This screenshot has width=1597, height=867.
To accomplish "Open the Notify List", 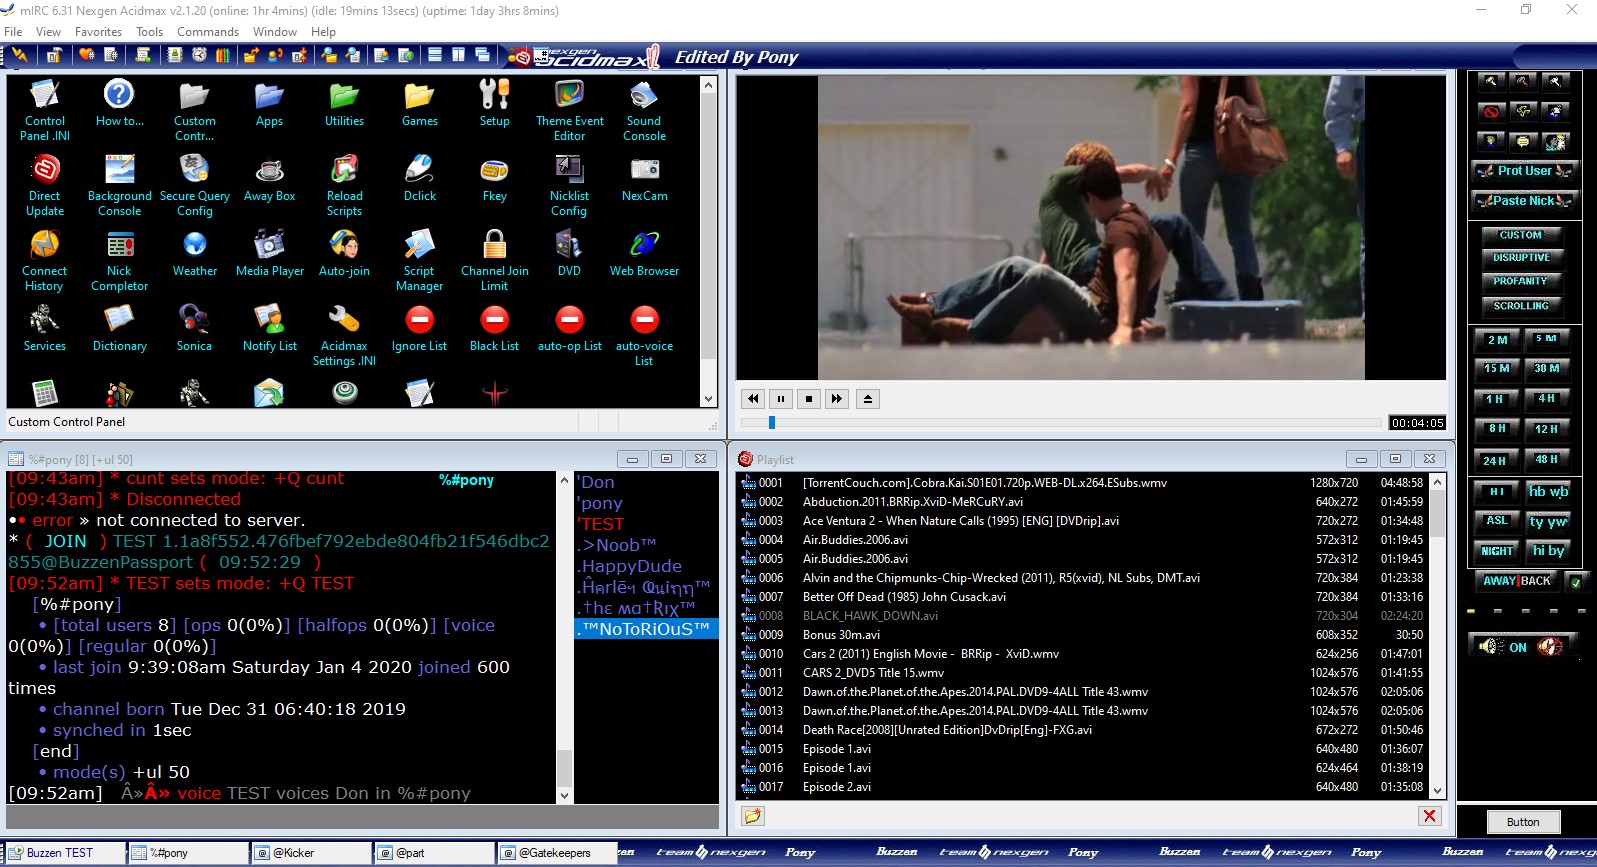I will [269, 328].
